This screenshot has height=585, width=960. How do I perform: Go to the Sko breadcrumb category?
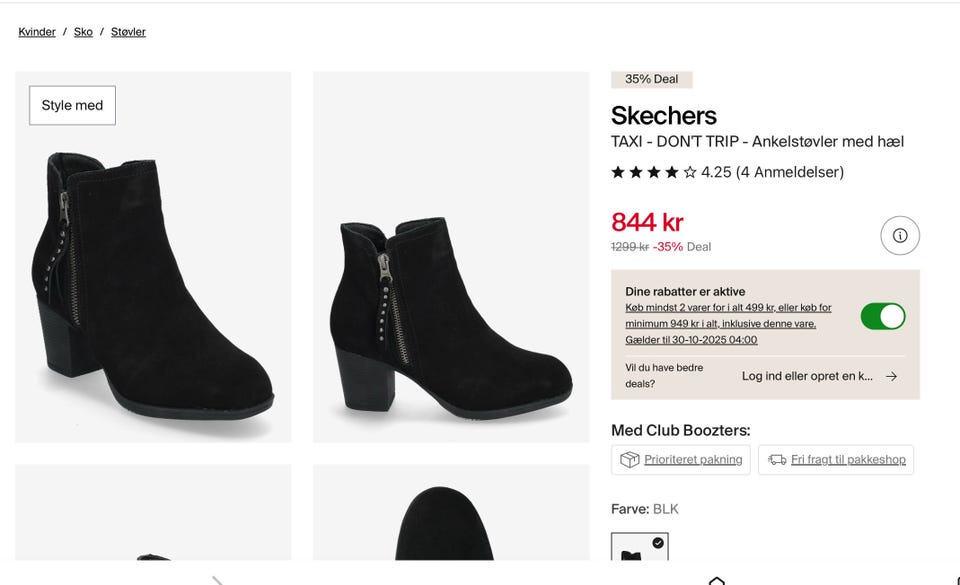click(x=83, y=32)
